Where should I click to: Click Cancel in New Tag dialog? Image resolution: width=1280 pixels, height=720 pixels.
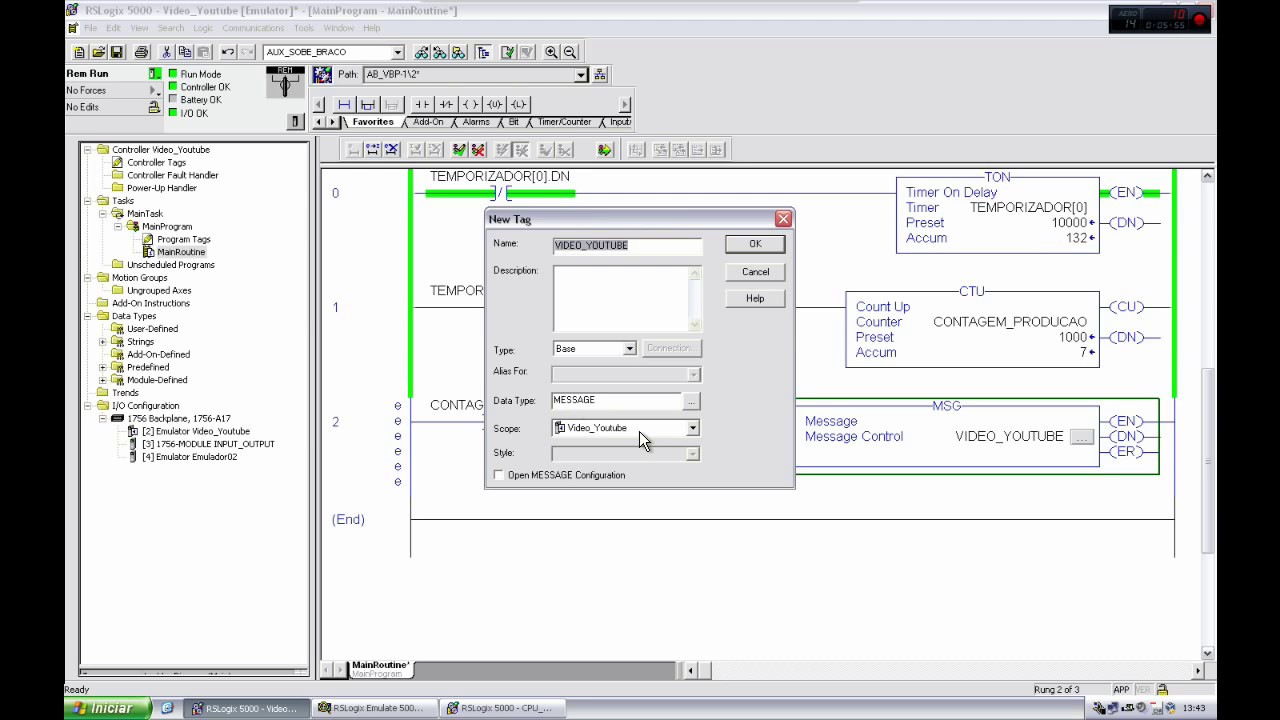pyautogui.click(x=755, y=272)
